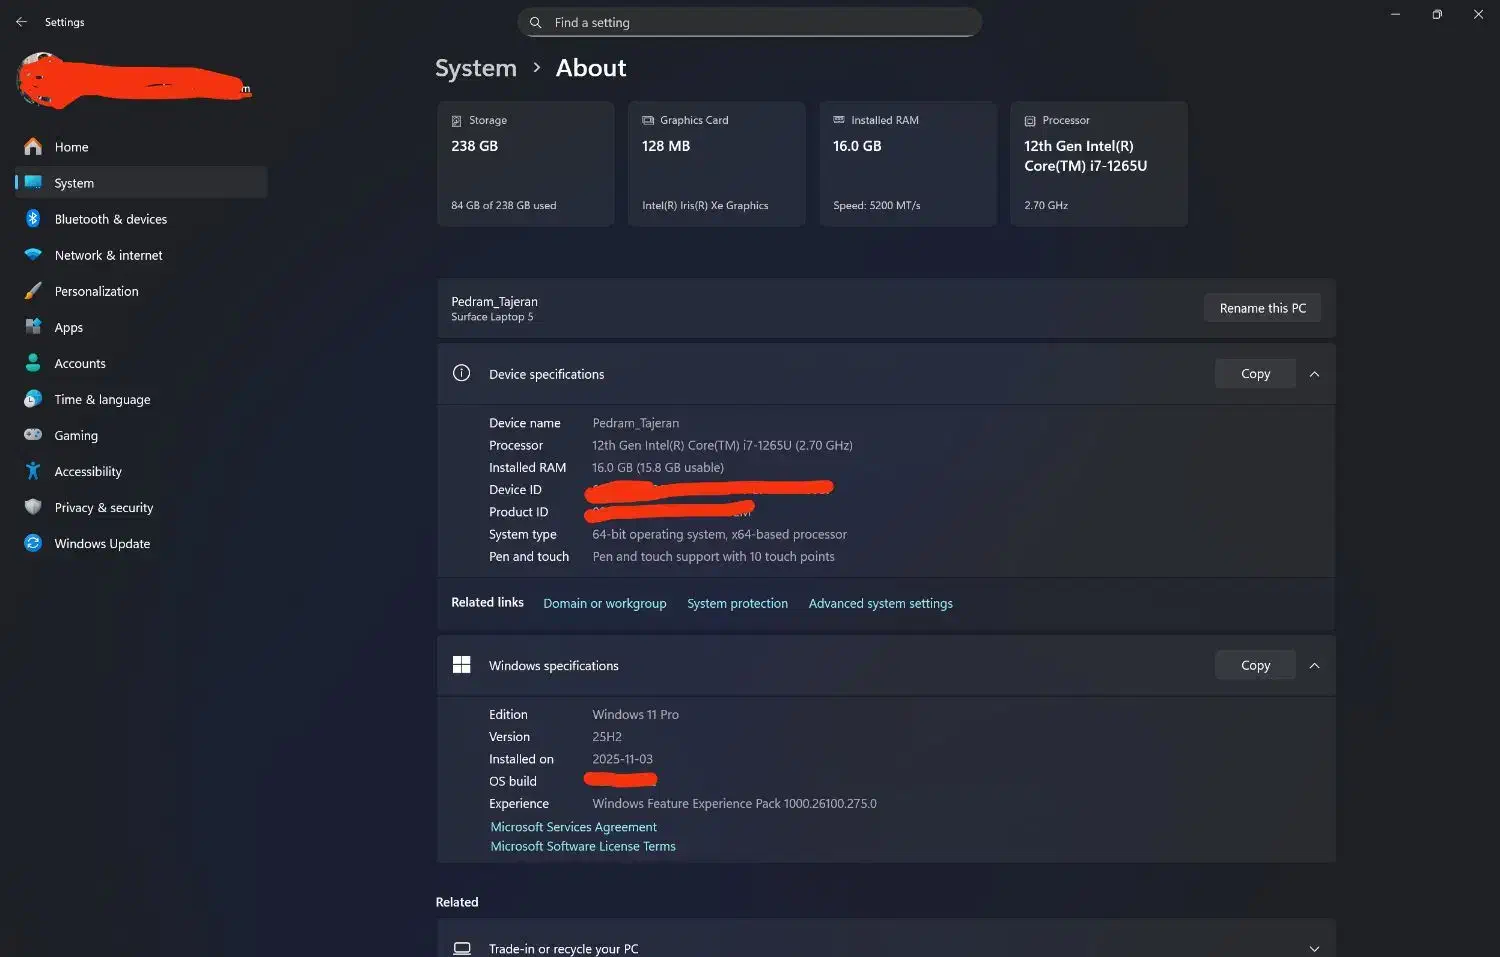Click the Network & internet Wi-Fi icon
Image resolution: width=1500 pixels, height=957 pixels.
[33, 255]
